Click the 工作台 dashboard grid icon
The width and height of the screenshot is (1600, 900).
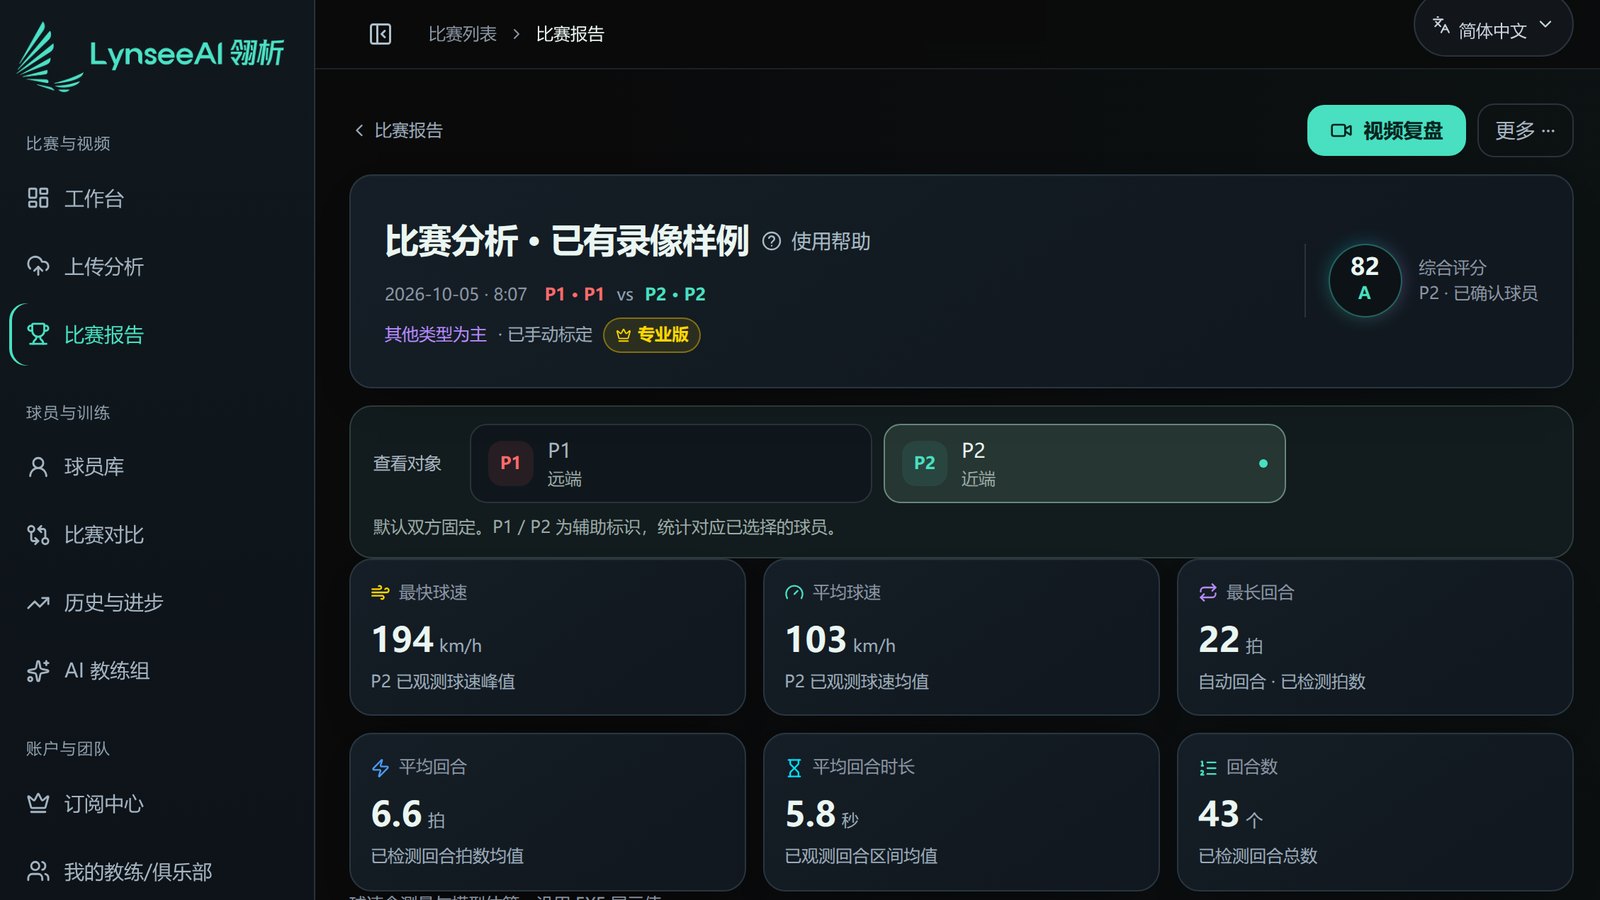click(38, 198)
